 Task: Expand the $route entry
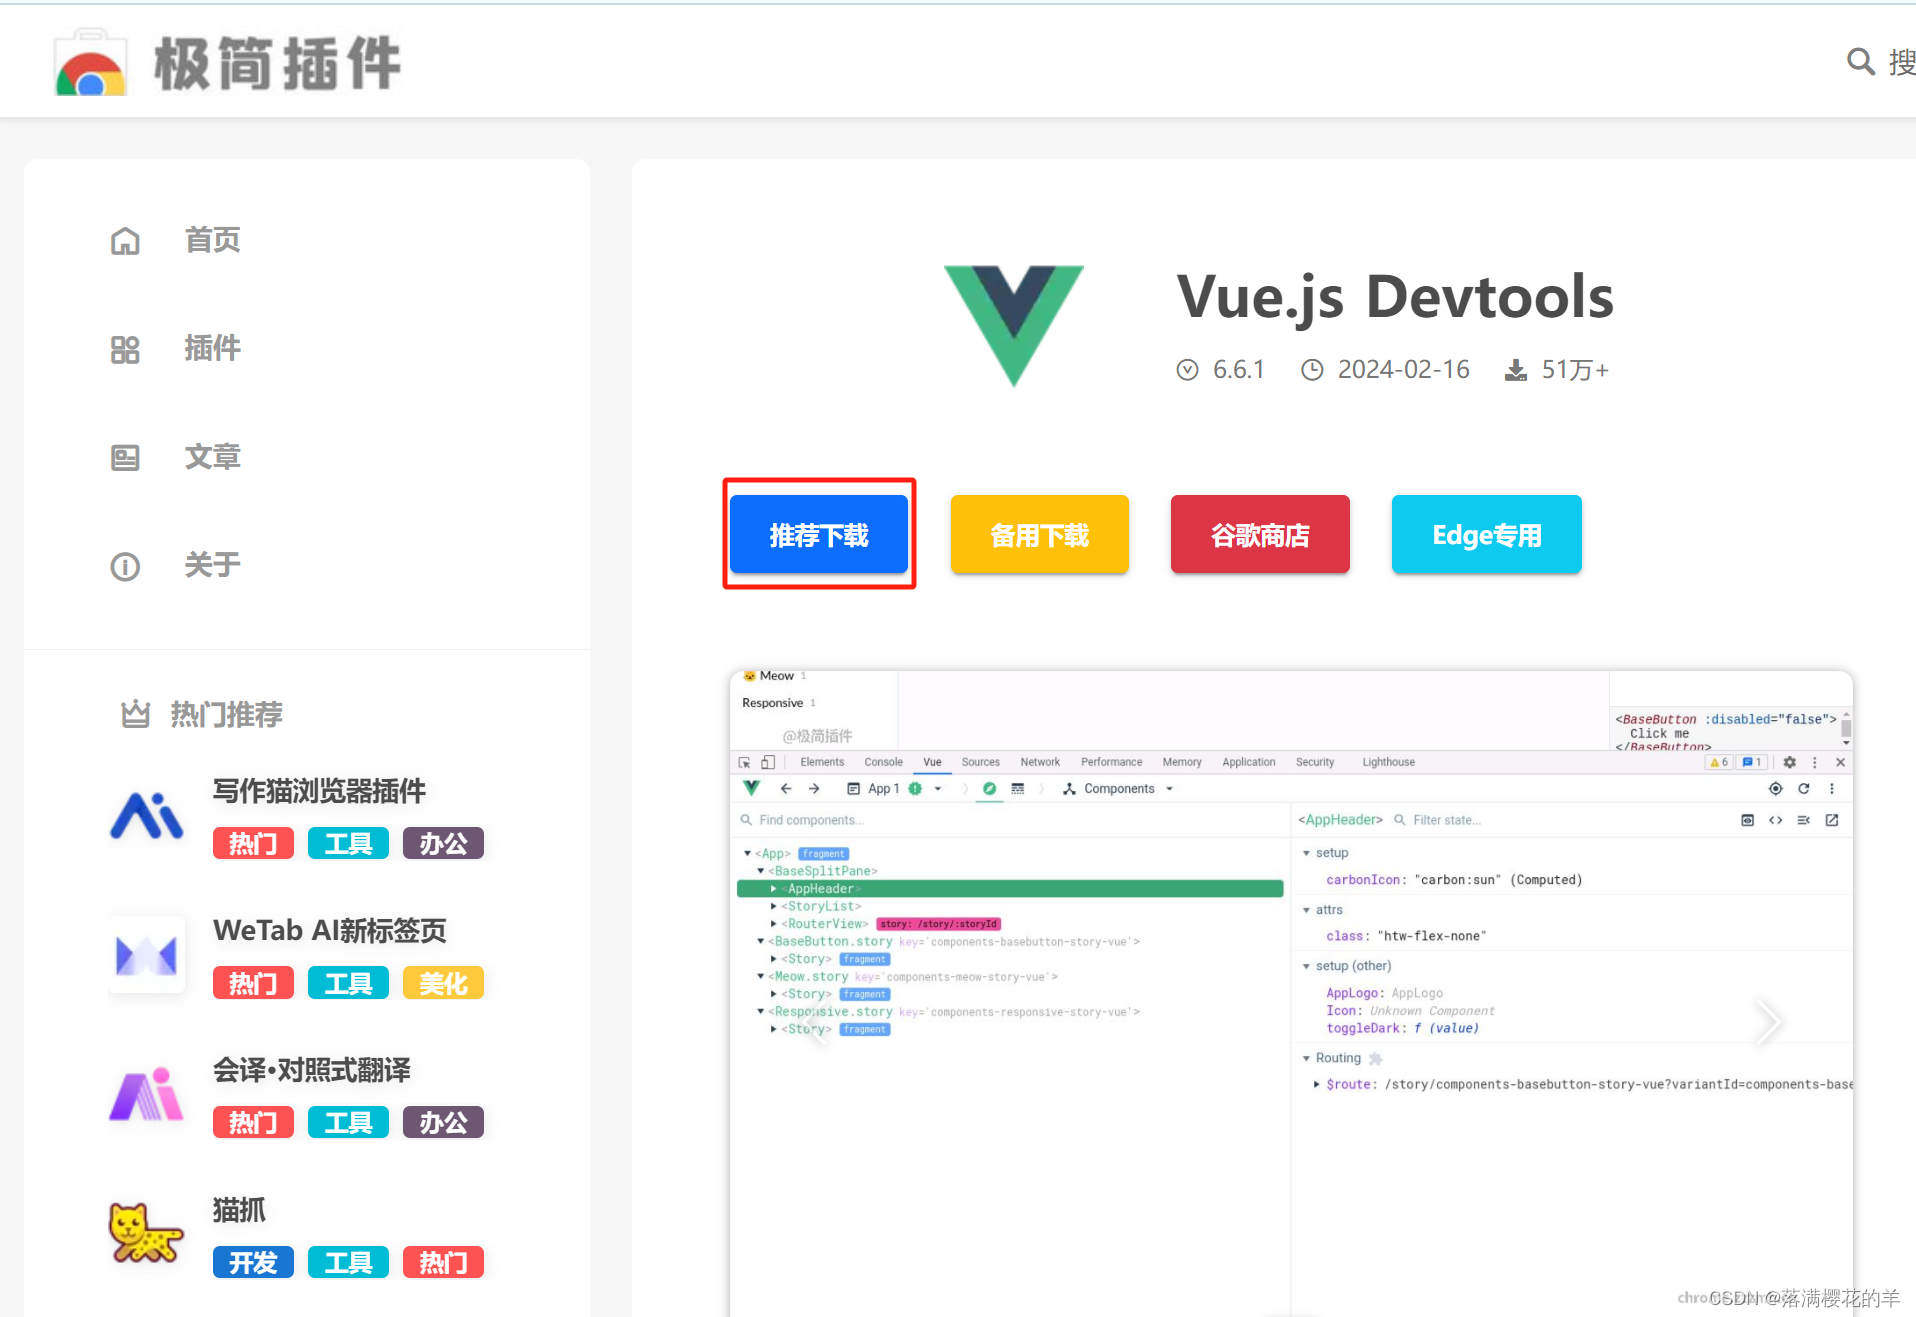(1316, 1084)
